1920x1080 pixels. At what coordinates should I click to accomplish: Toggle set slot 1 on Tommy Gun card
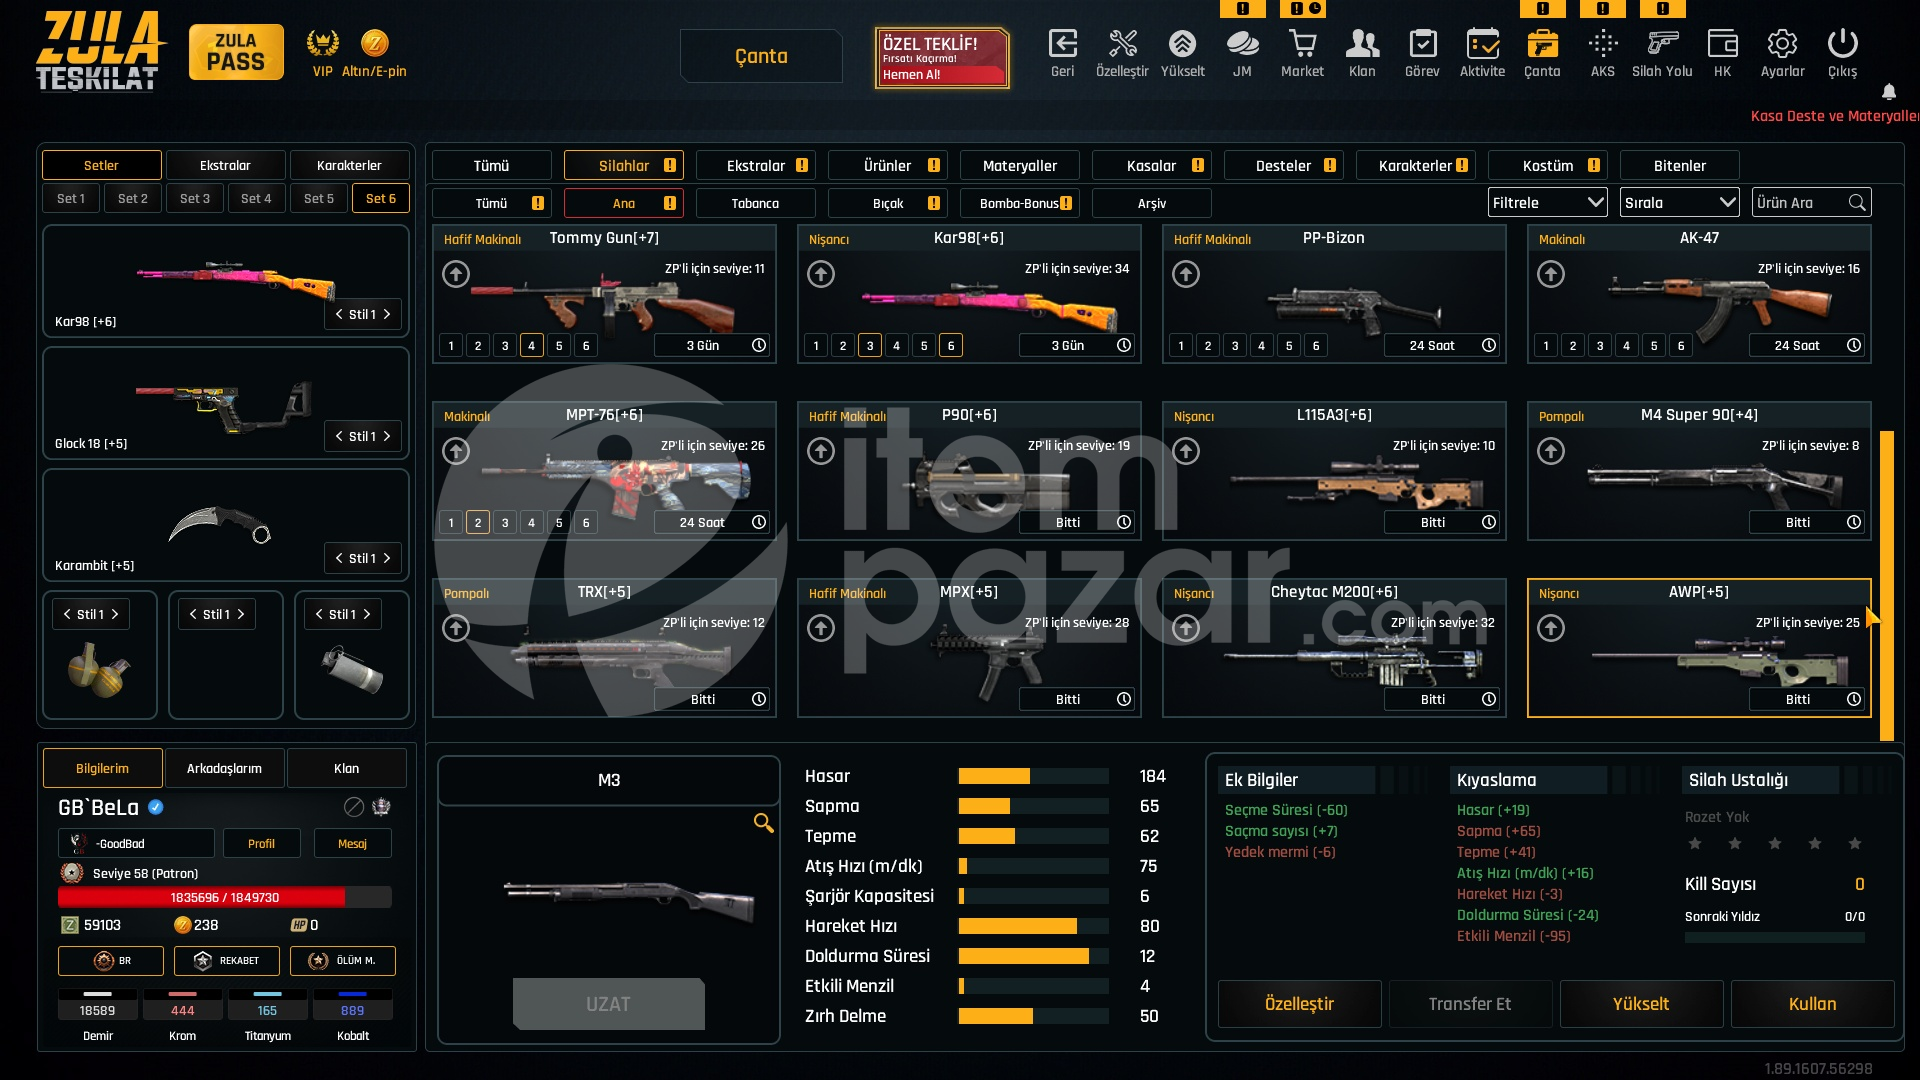(451, 346)
